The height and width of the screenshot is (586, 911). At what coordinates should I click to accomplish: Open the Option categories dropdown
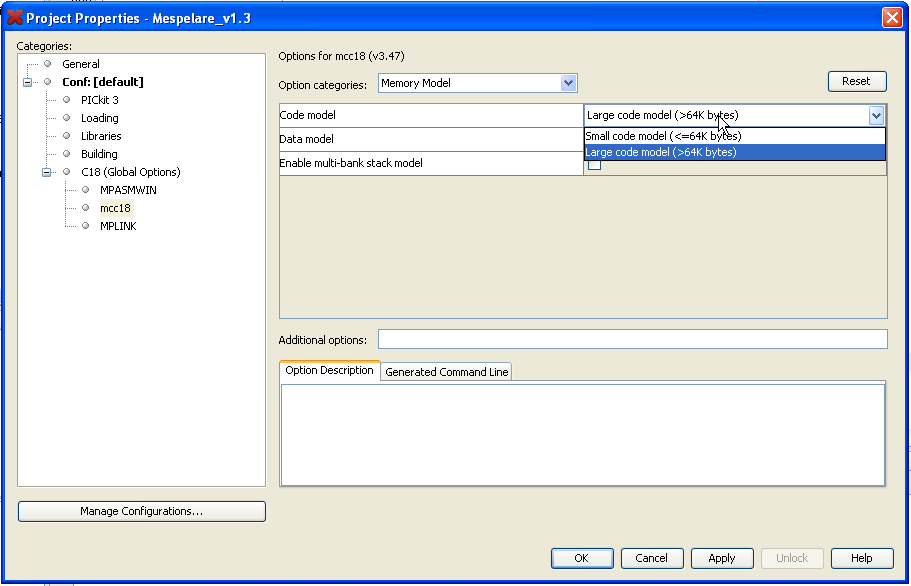point(568,84)
